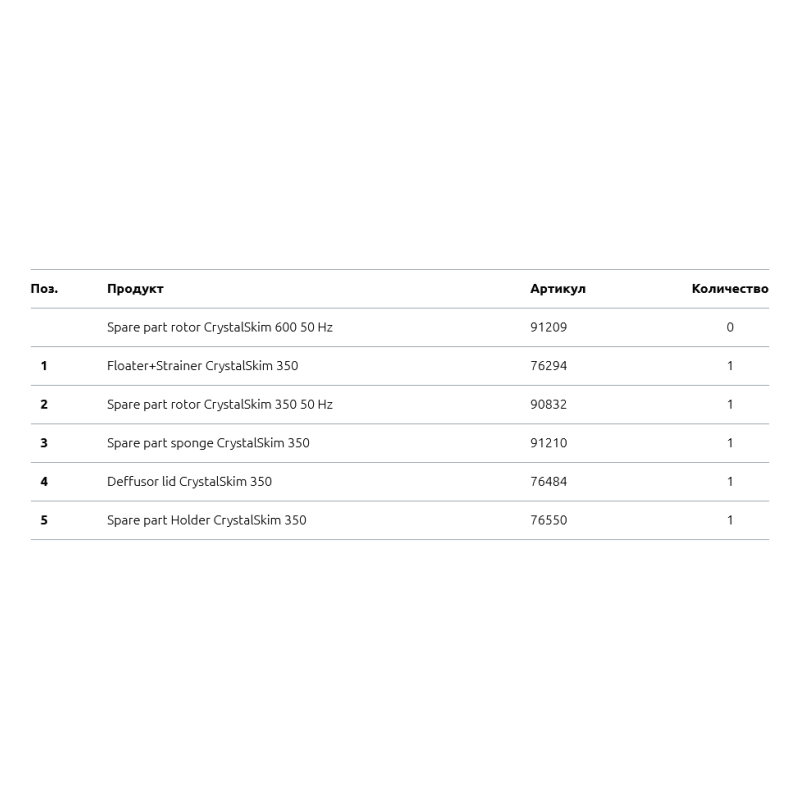The image size is (800, 800).
Task: Select article number 90832
Action: pos(548,404)
